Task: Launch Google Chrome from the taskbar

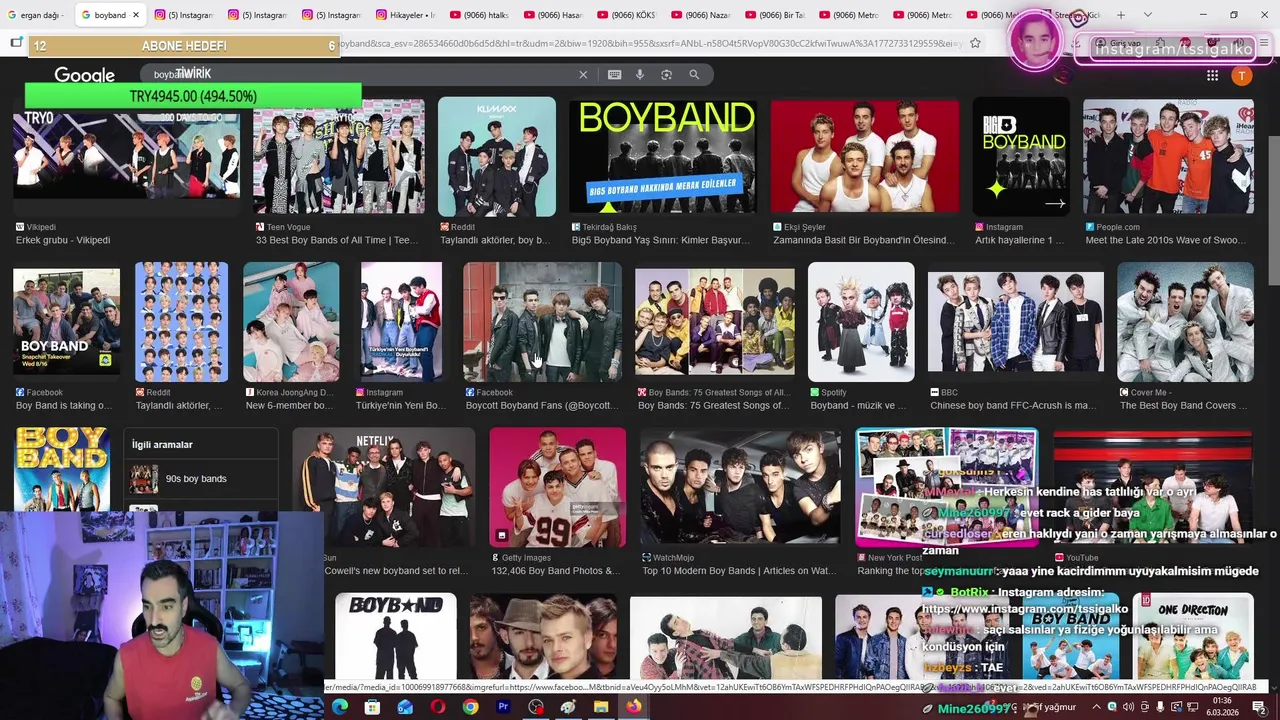Action: click(x=470, y=707)
